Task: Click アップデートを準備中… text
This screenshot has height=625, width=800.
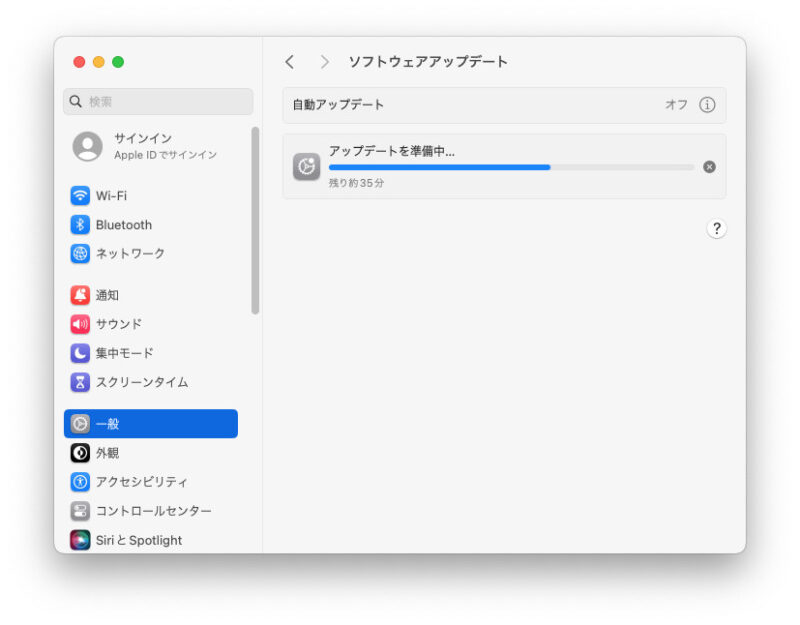Action: [x=391, y=151]
